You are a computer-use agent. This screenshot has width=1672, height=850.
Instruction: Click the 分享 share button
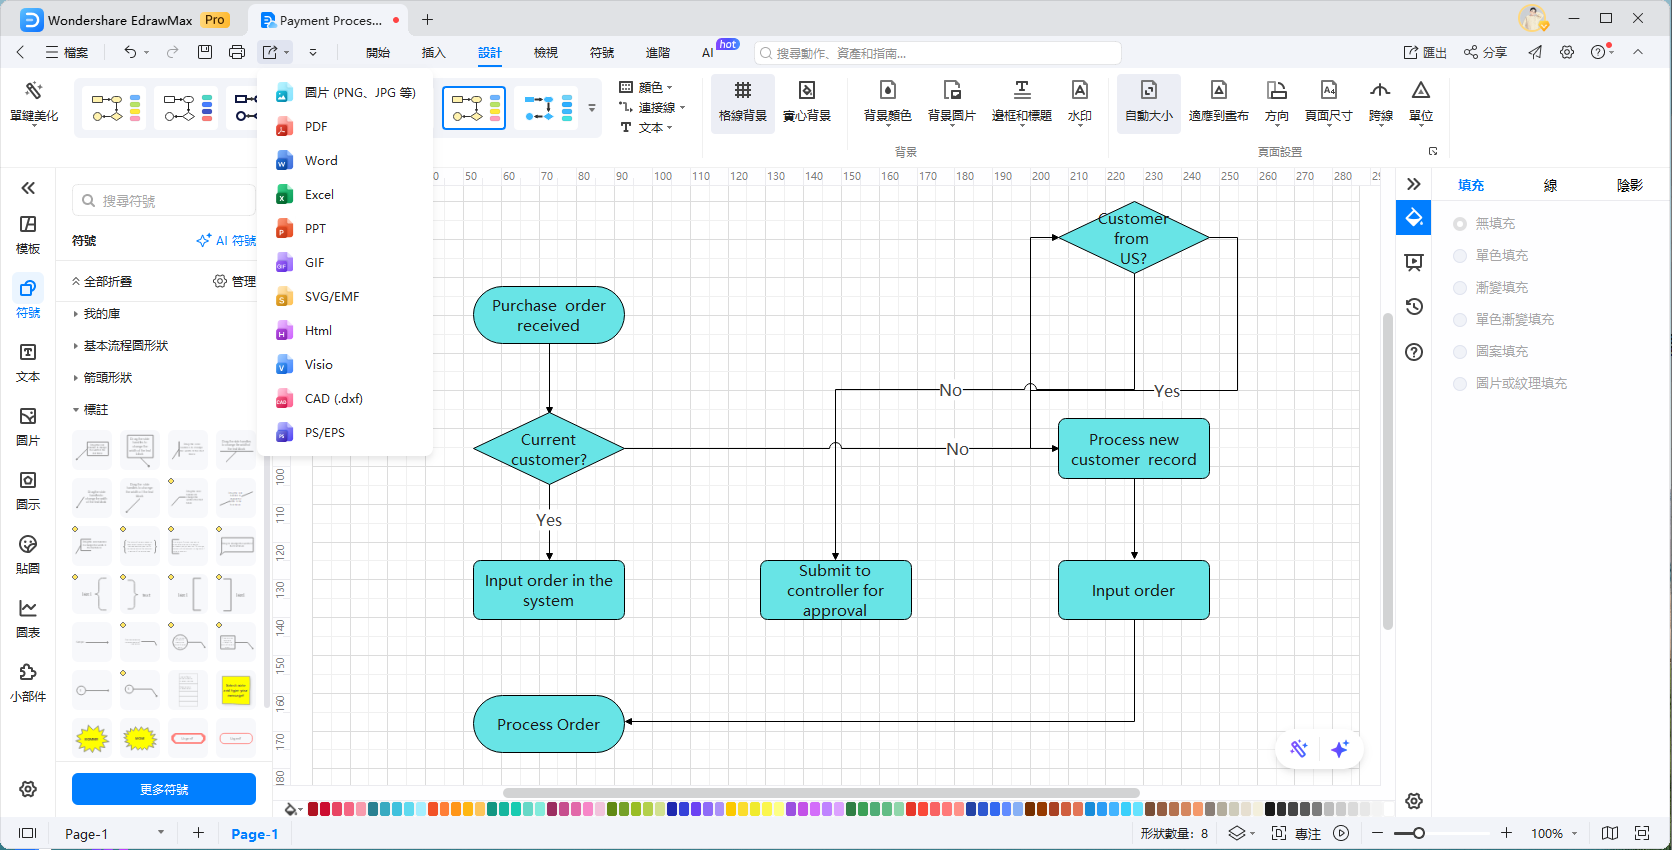tap(1485, 52)
